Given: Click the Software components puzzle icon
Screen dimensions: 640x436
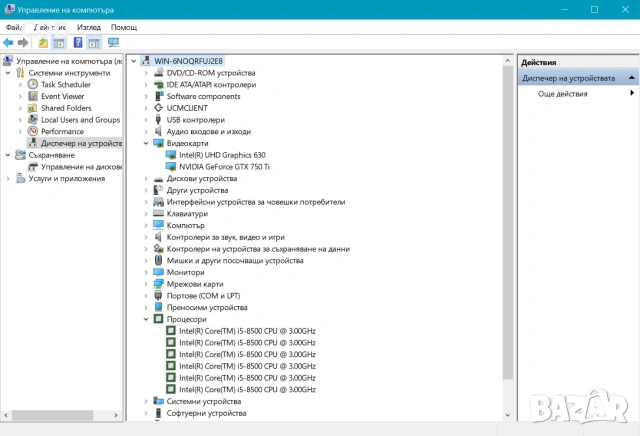Looking at the screenshot, I should 158,96.
